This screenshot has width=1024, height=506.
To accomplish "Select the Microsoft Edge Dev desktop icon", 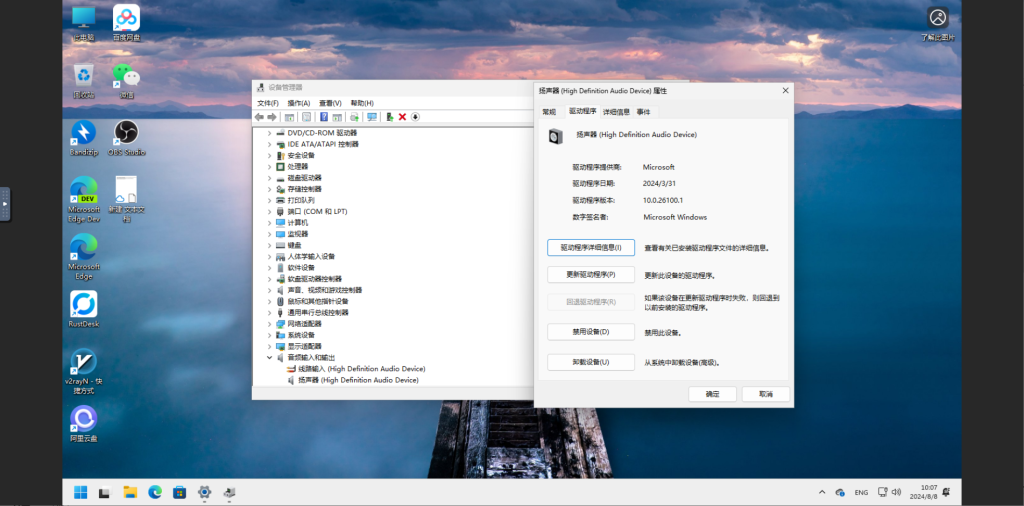I will point(84,199).
